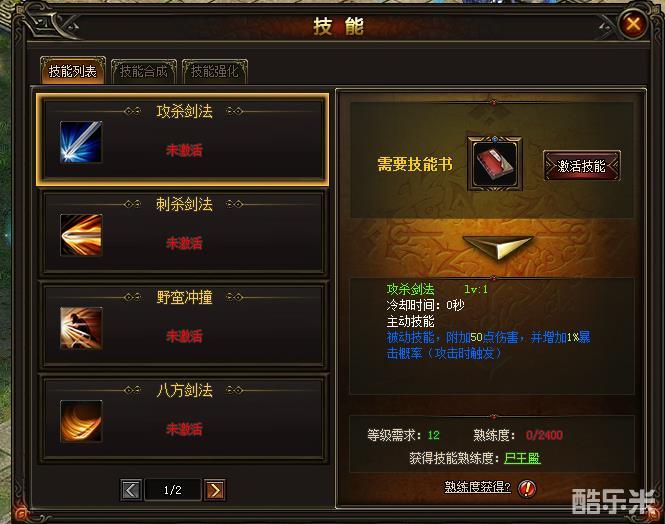The width and height of the screenshot is (665, 524).
Task: Select the 八方剑法 skill entry title
Action: [184, 390]
